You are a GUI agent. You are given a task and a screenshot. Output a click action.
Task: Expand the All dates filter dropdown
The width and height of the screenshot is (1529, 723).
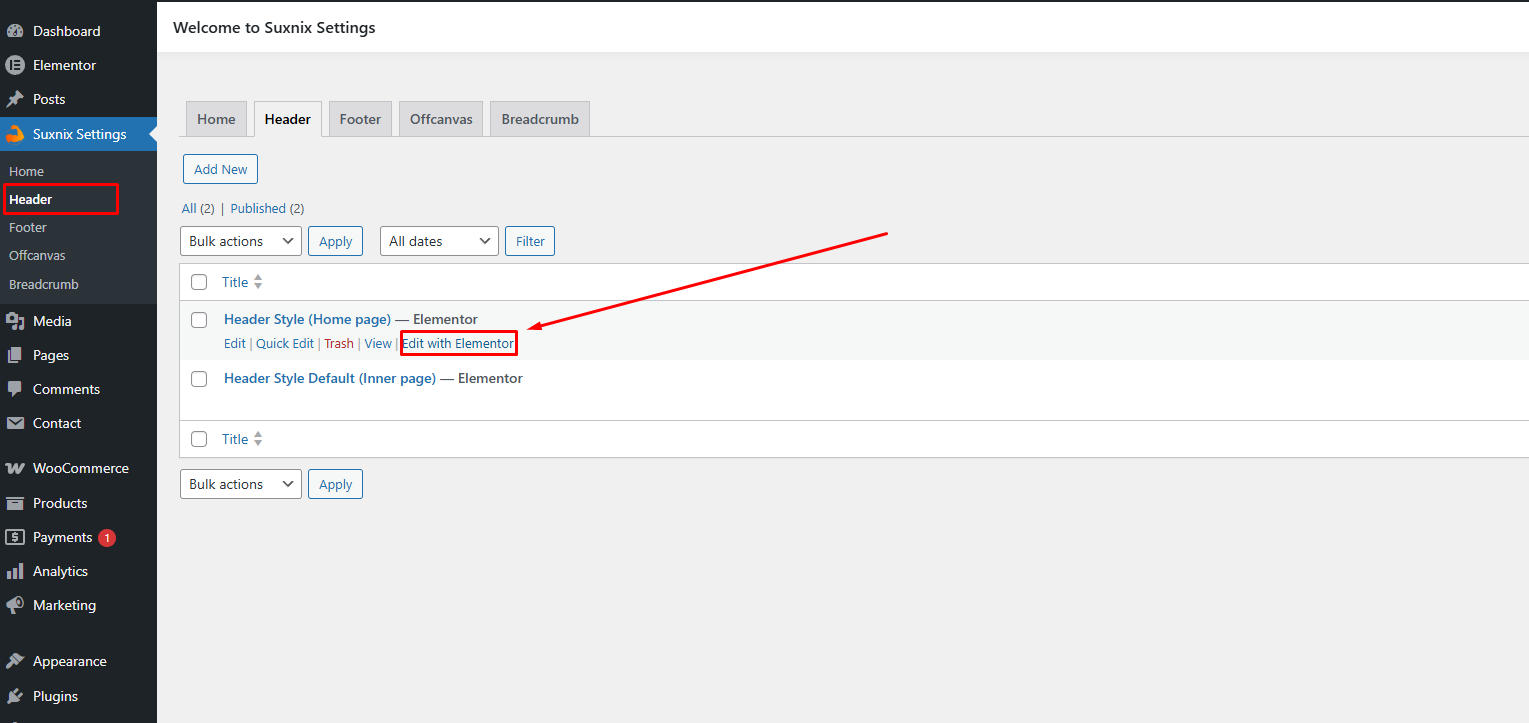(x=439, y=241)
